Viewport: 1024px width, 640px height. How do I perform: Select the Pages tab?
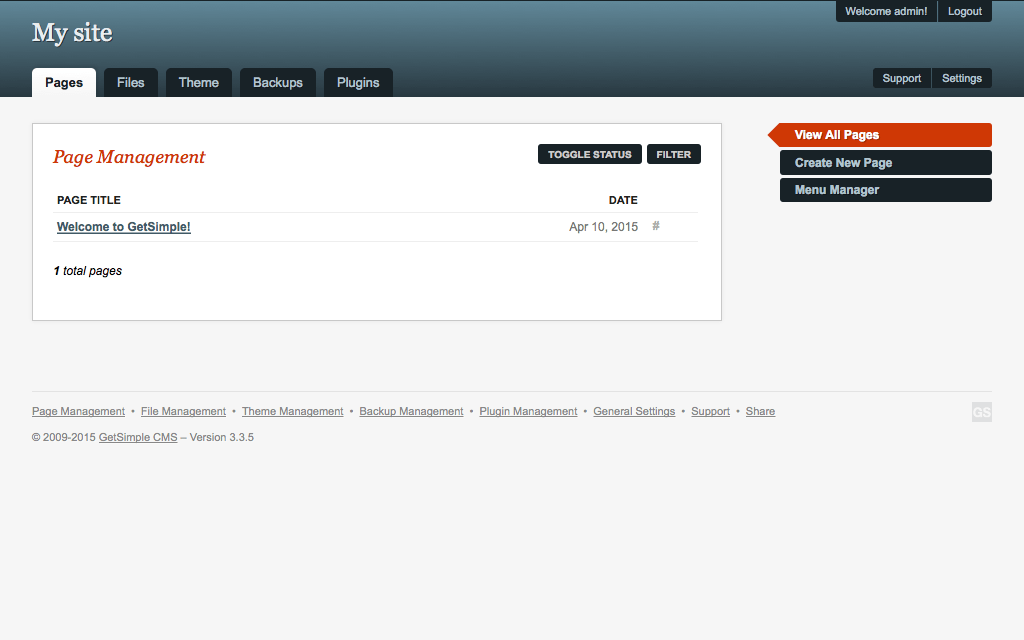click(64, 82)
